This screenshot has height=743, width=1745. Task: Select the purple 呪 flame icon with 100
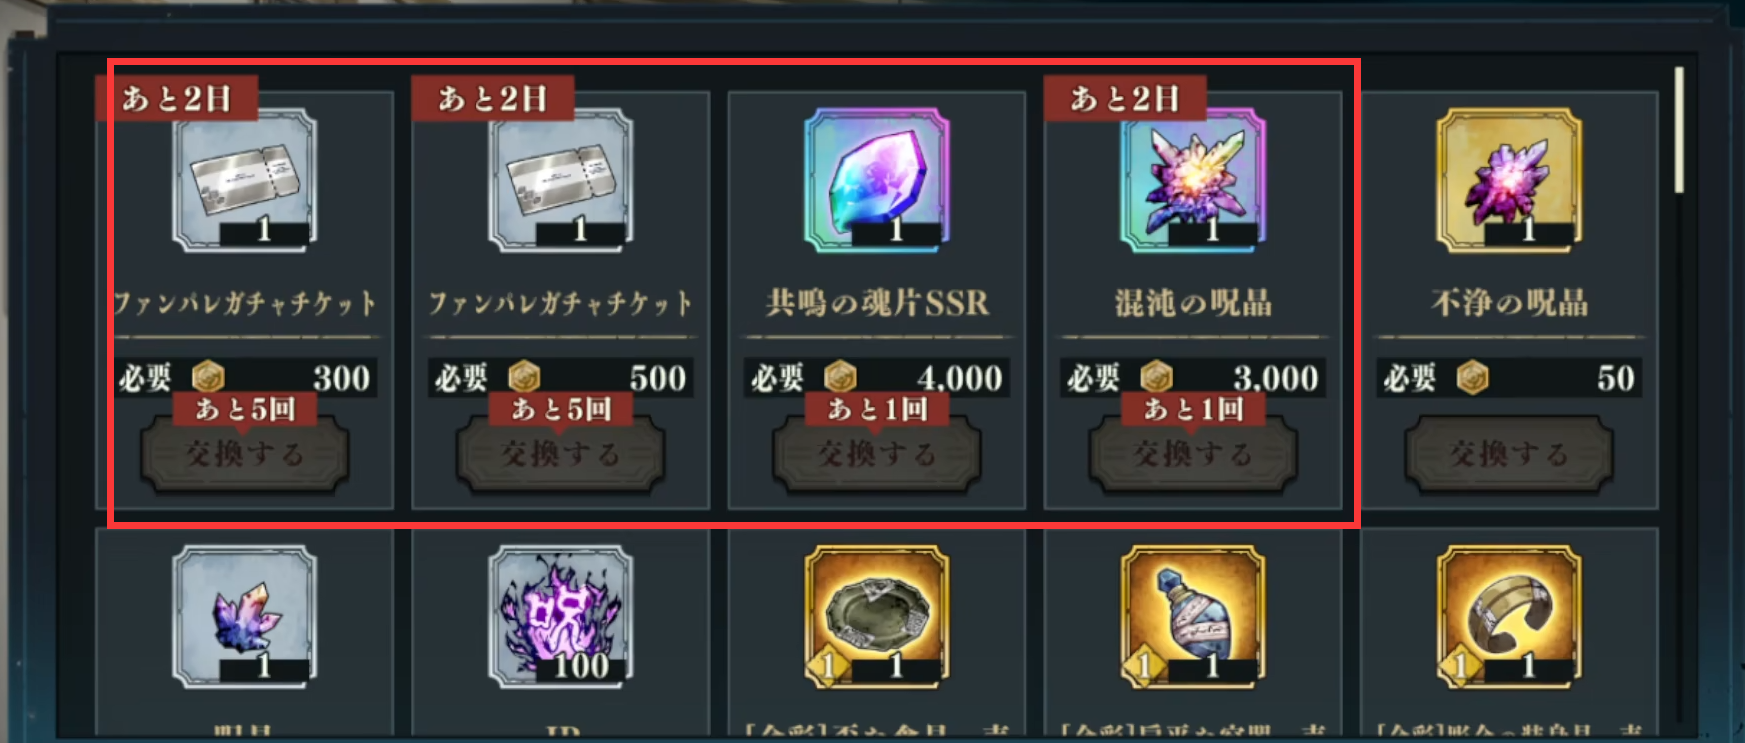coord(561,616)
